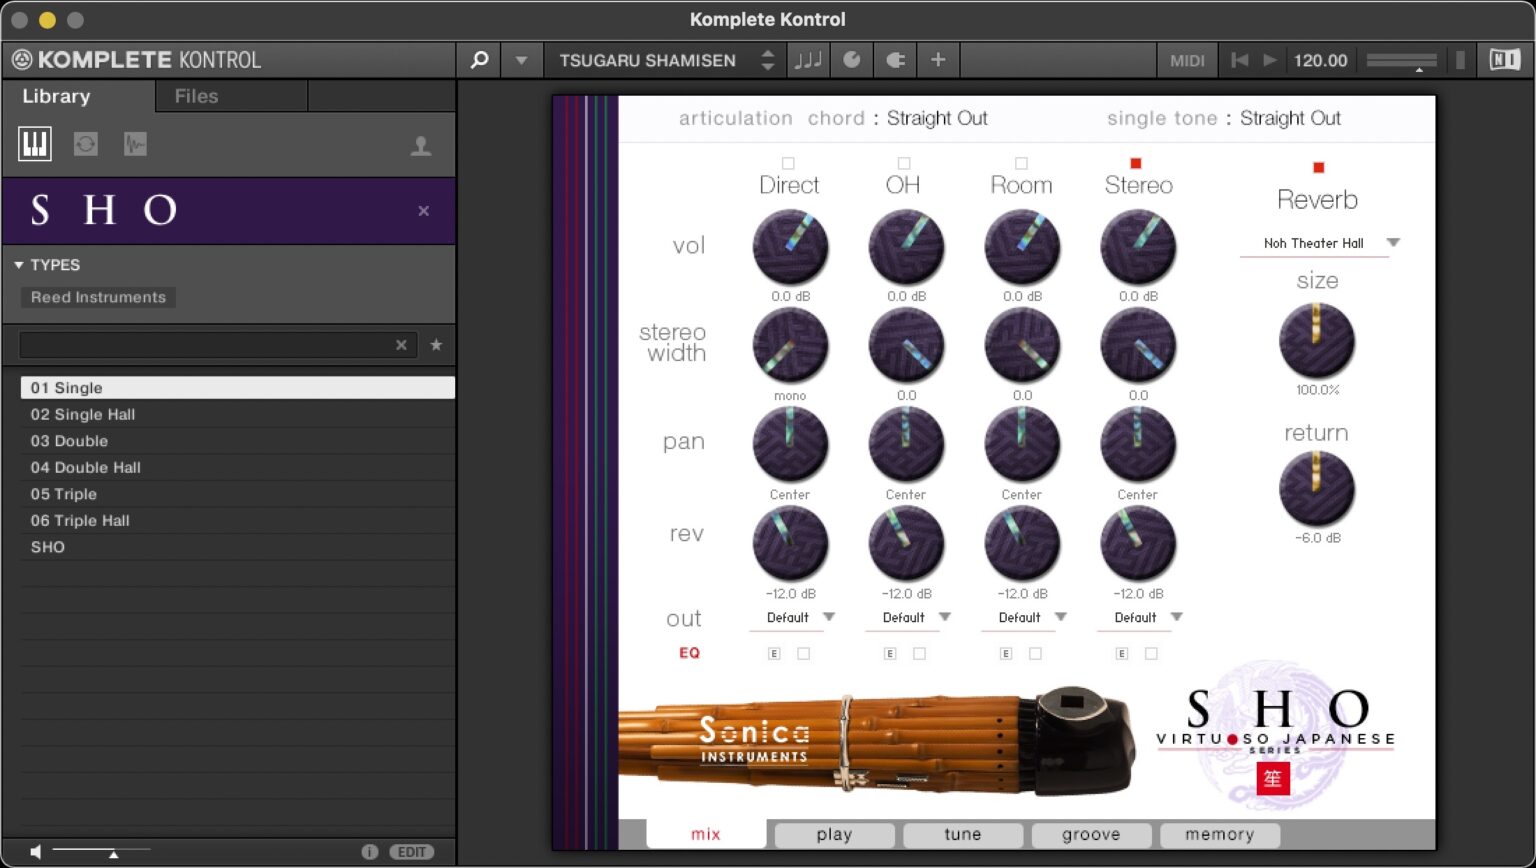This screenshot has width=1536, height=868.
Task: Click the MIDI button
Action: pyautogui.click(x=1187, y=60)
